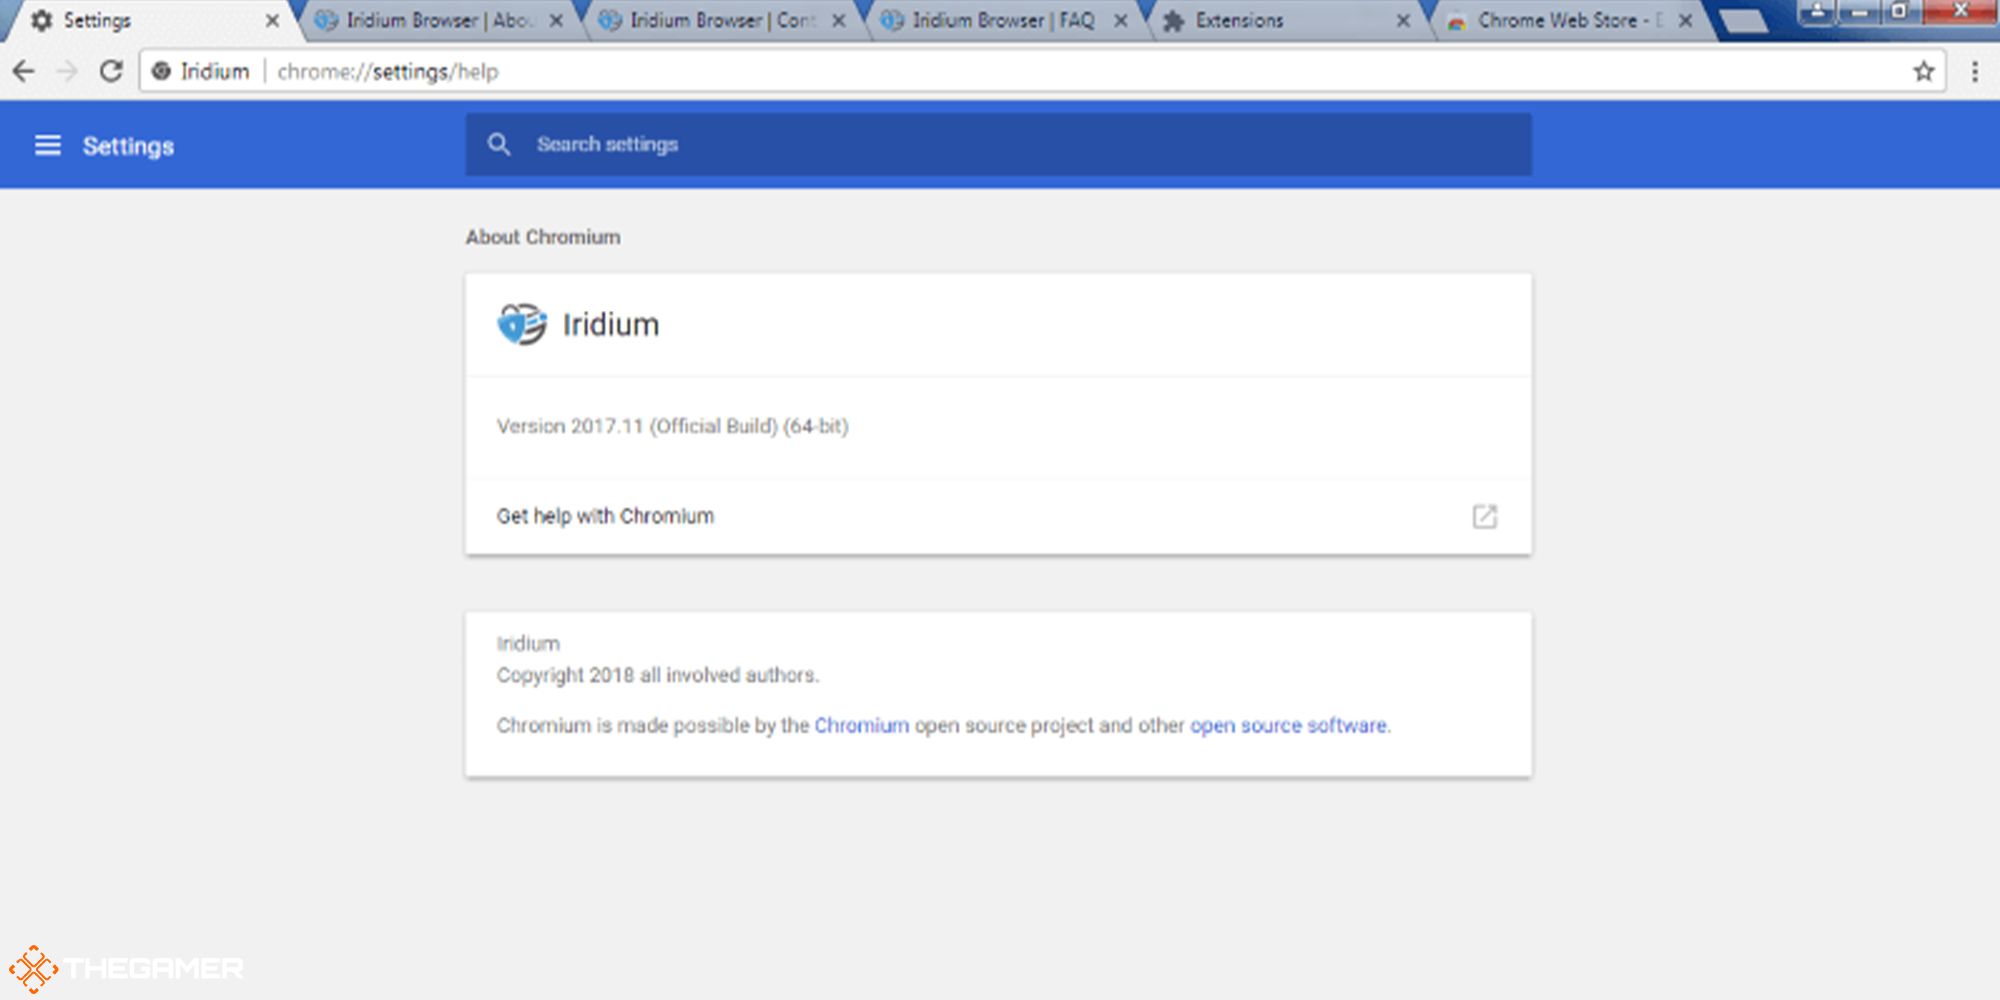
Task: Open a new tab
Action: click(x=1745, y=21)
